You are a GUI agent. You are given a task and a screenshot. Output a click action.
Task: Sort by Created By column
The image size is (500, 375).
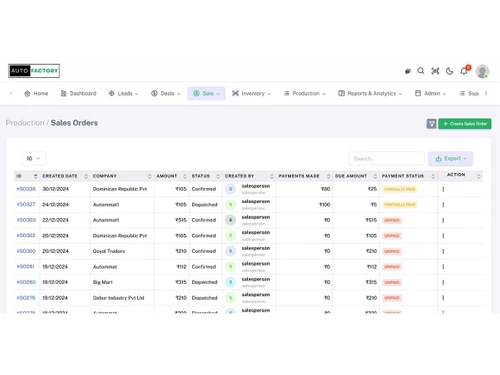(249, 176)
